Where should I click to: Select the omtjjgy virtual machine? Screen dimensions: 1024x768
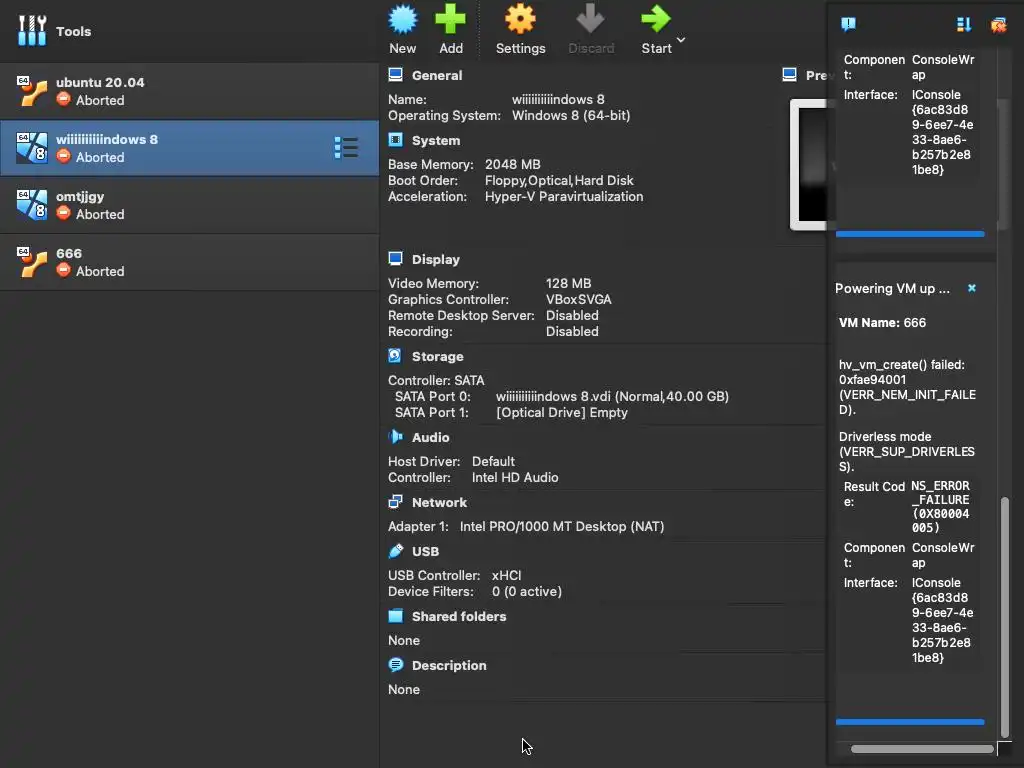pos(189,205)
